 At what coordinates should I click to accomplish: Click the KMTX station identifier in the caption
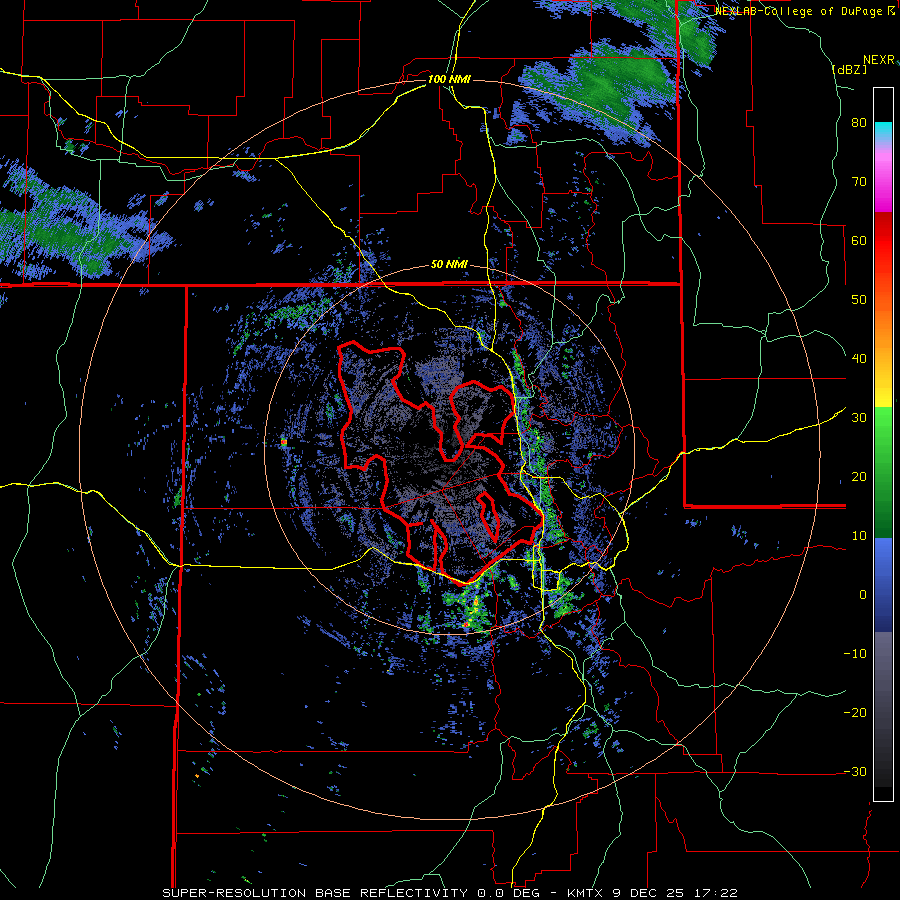coord(587,893)
